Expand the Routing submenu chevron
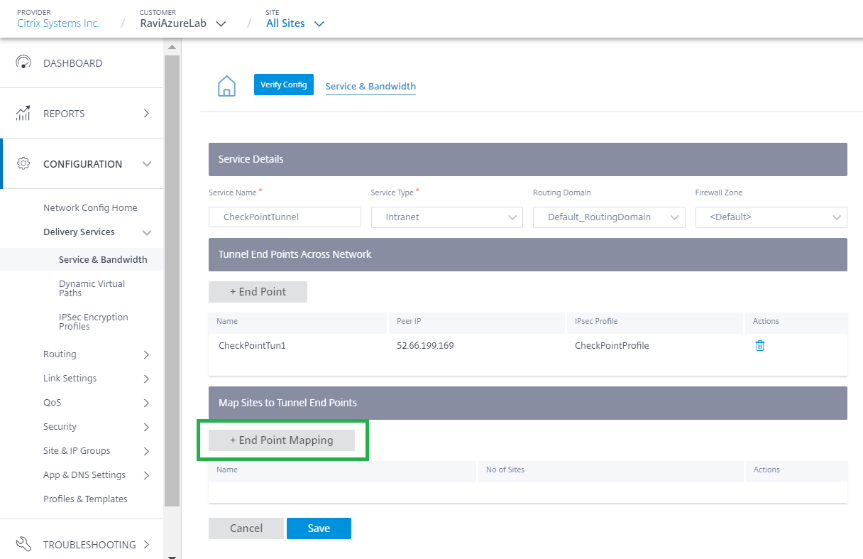863x559 pixels. (x=146, y=354)
